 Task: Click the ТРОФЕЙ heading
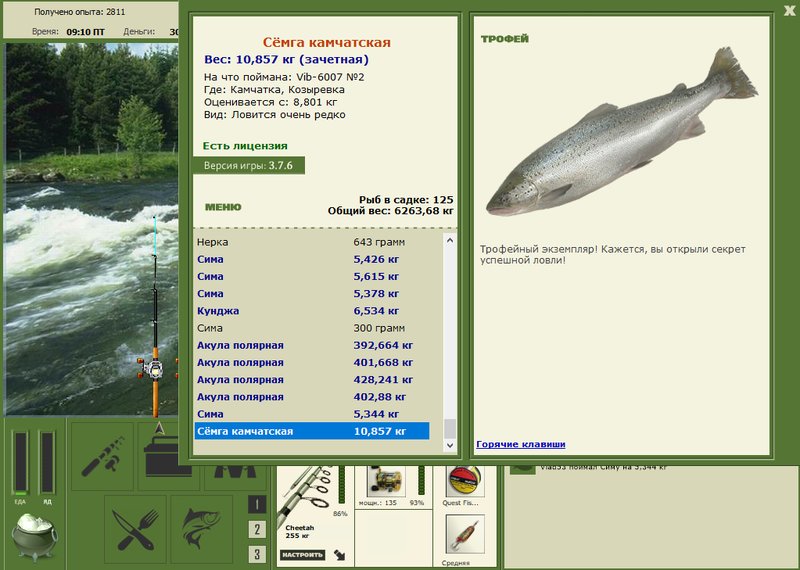(x=505, y=39)
